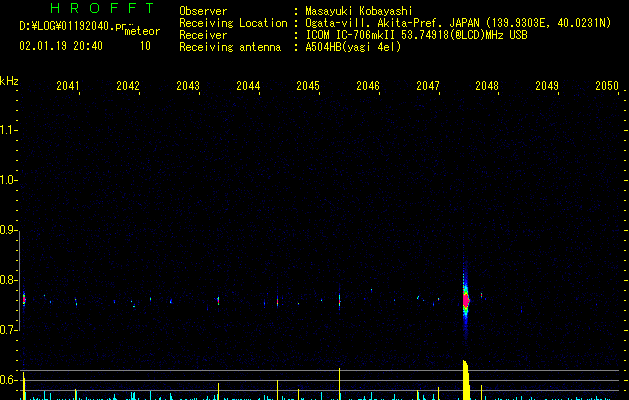Click the 0.7 kHz frequency label
The image size is (629, 400).
[8, 330]
